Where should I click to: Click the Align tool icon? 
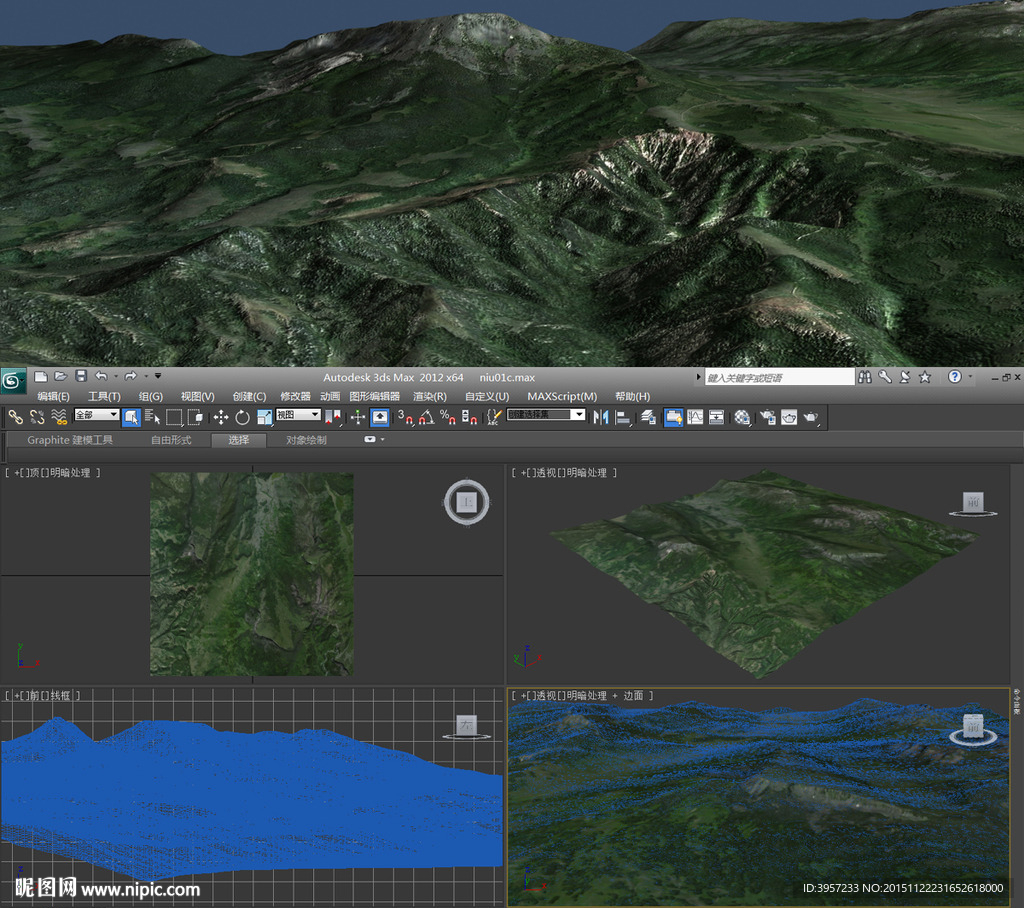pos(623,417)
